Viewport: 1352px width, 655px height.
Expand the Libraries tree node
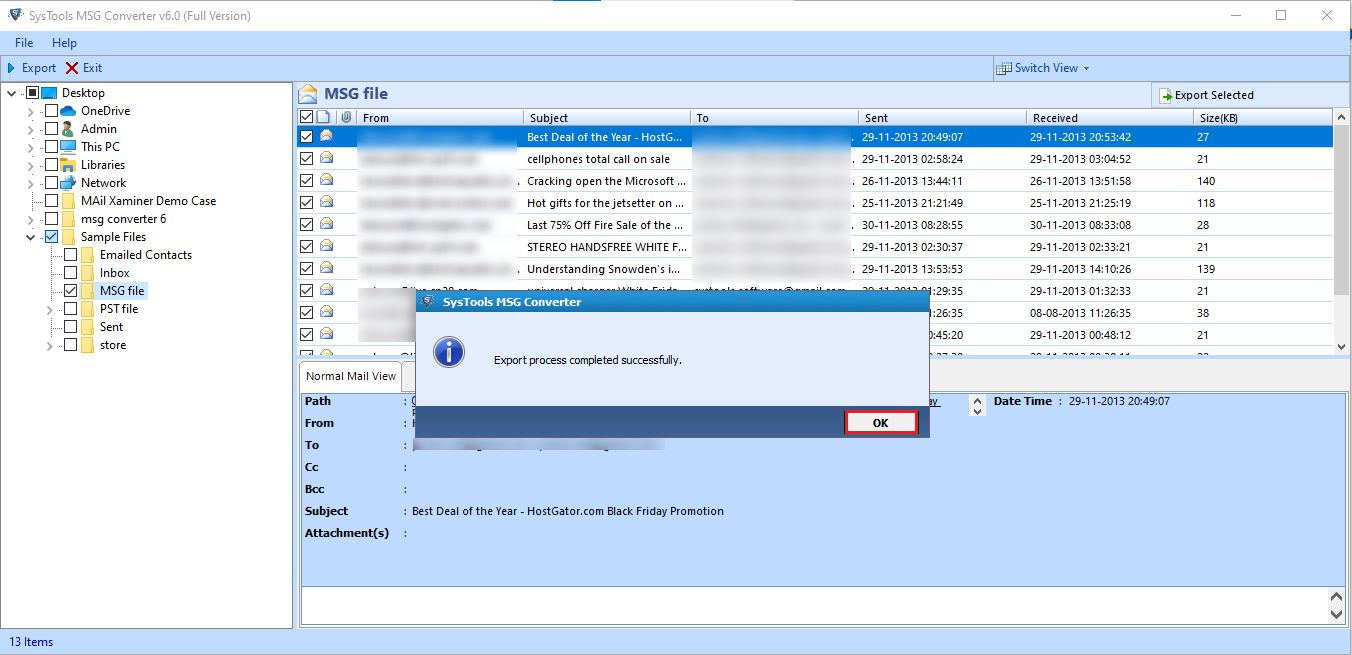pos(31,165)
